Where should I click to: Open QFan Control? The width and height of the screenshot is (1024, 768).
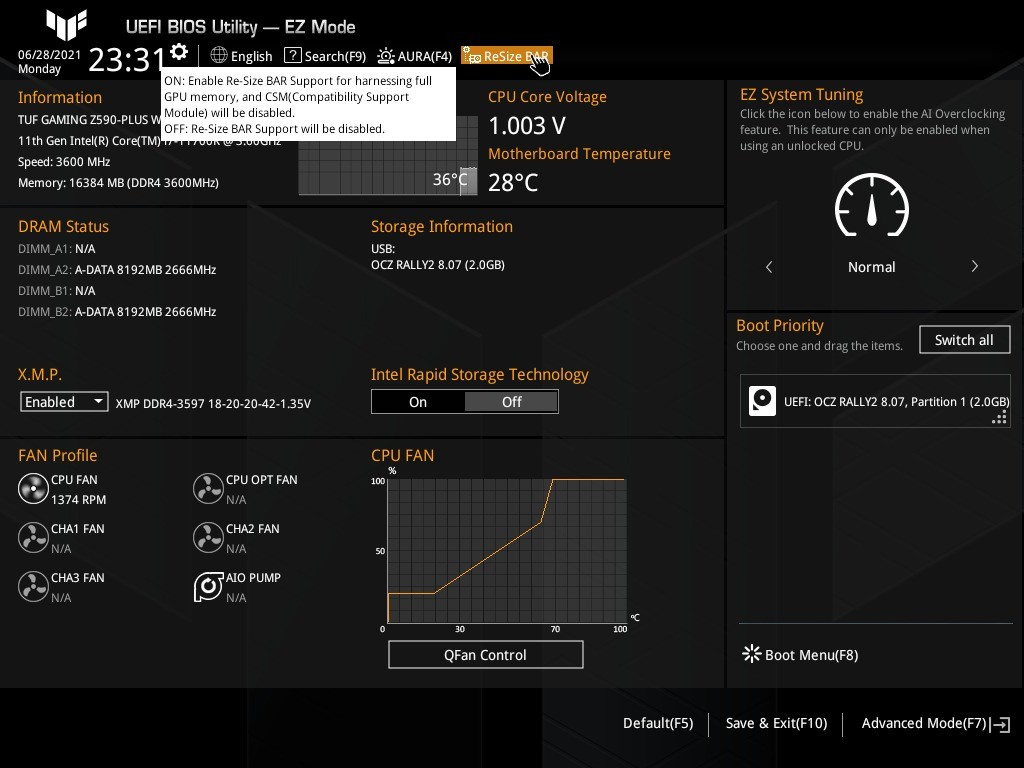(x=485, y=654)
